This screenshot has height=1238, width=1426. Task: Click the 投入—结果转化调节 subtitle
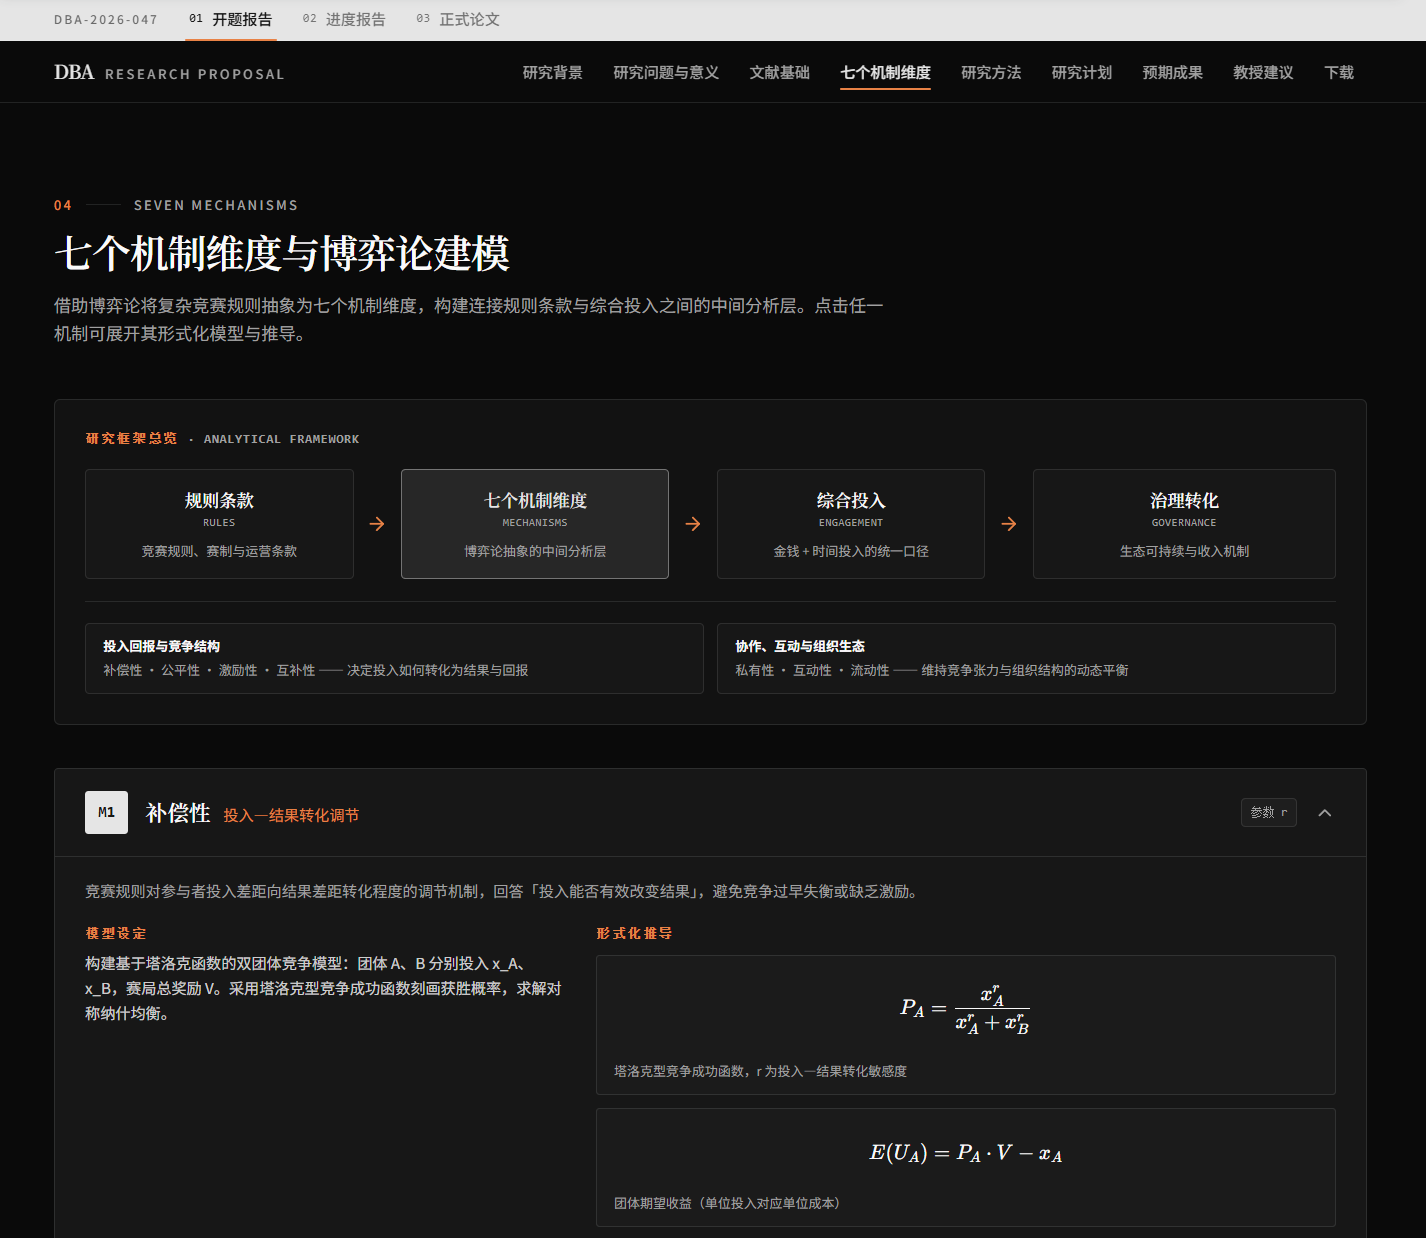coord(291,816)
